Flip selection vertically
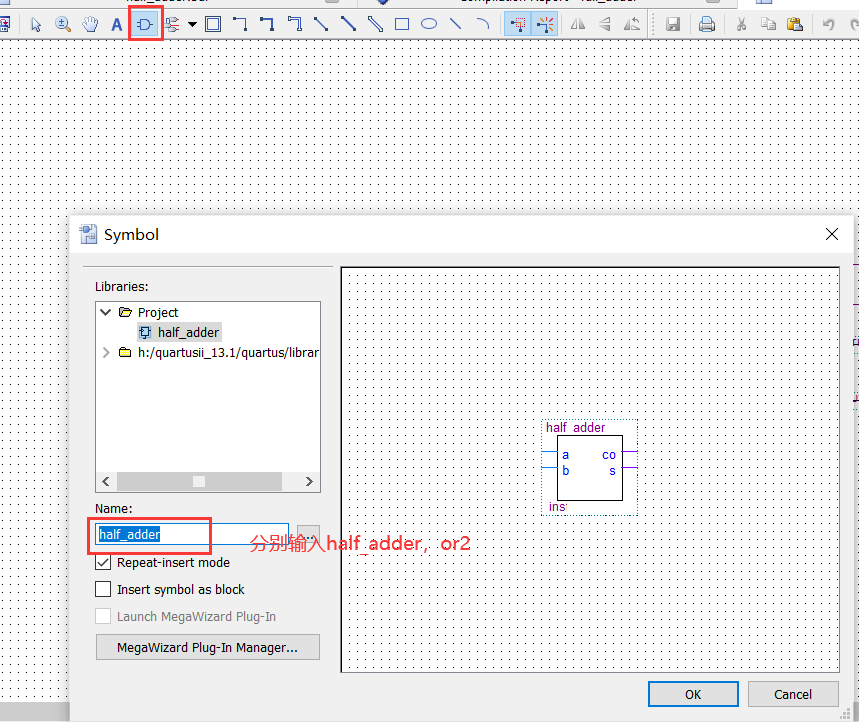This screenshot has width=859, height=722. click(x=605, y=25)
